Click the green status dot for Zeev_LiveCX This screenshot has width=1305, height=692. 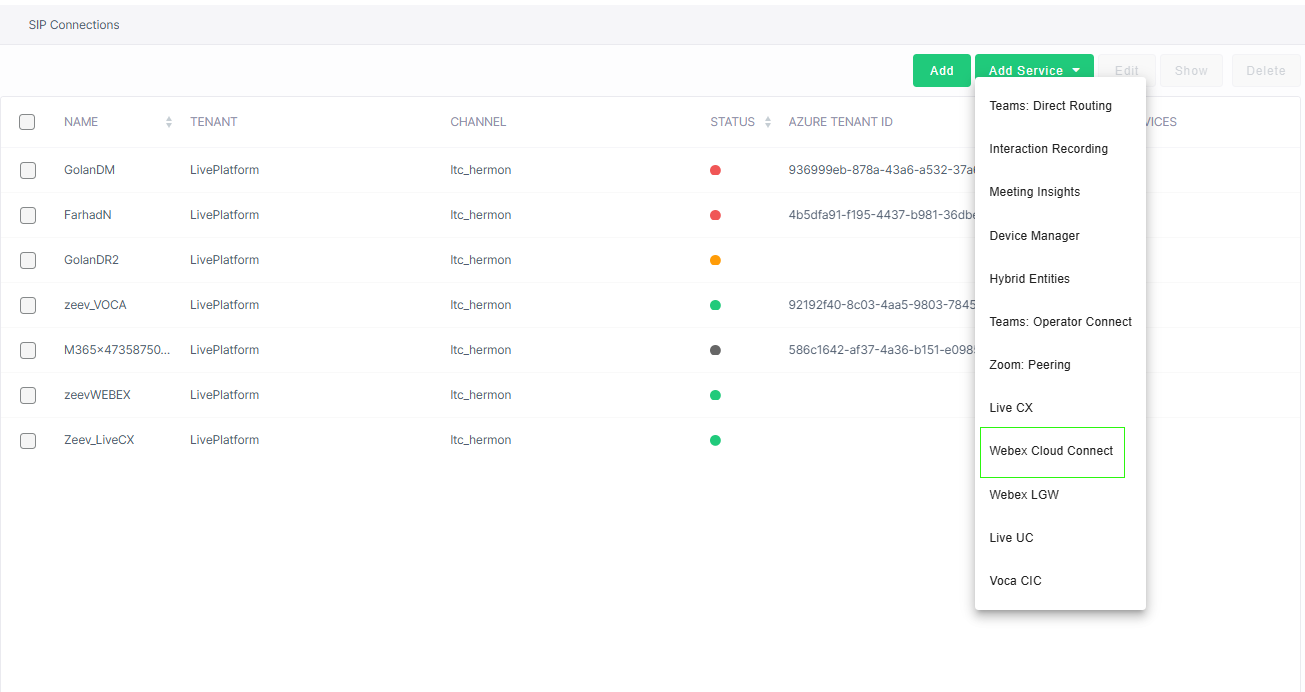tap(715, 440)
